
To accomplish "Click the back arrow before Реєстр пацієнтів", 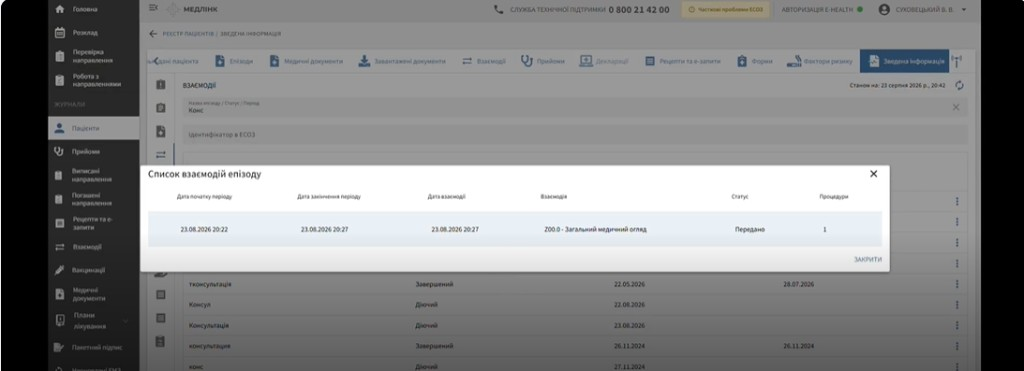I will pyautogui.click(x=153, y=33).
